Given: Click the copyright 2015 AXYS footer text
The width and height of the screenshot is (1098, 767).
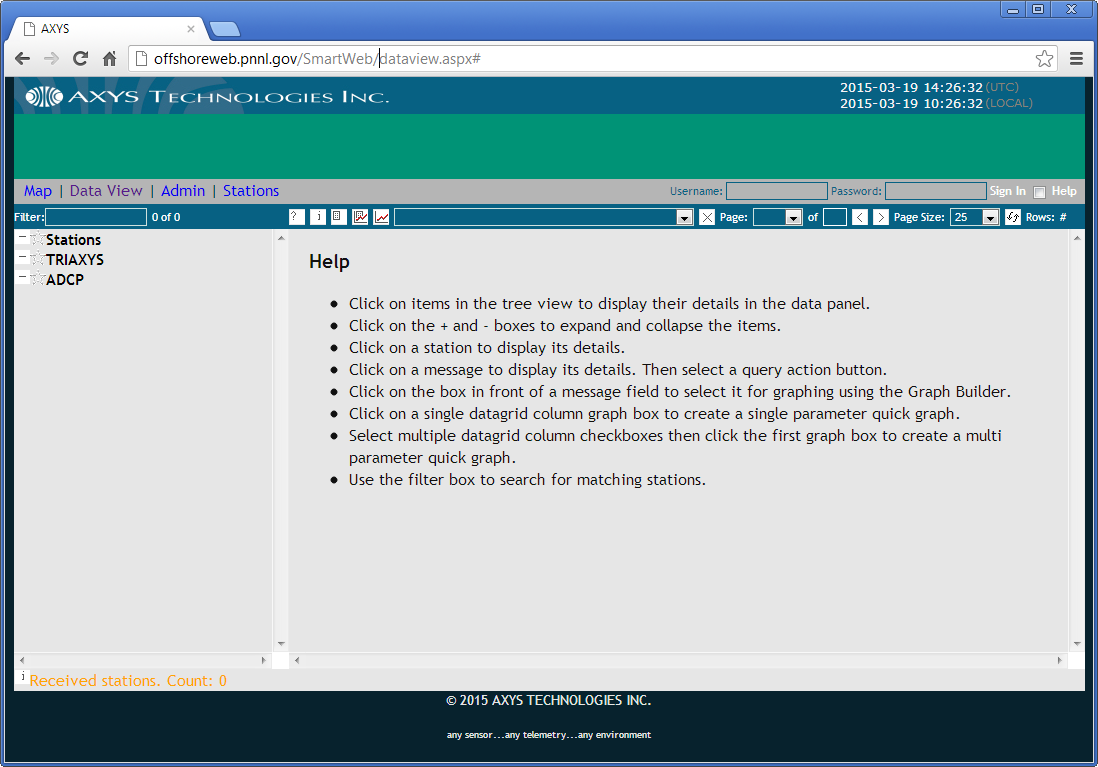Looking at the screenshot, I should 548,700.
